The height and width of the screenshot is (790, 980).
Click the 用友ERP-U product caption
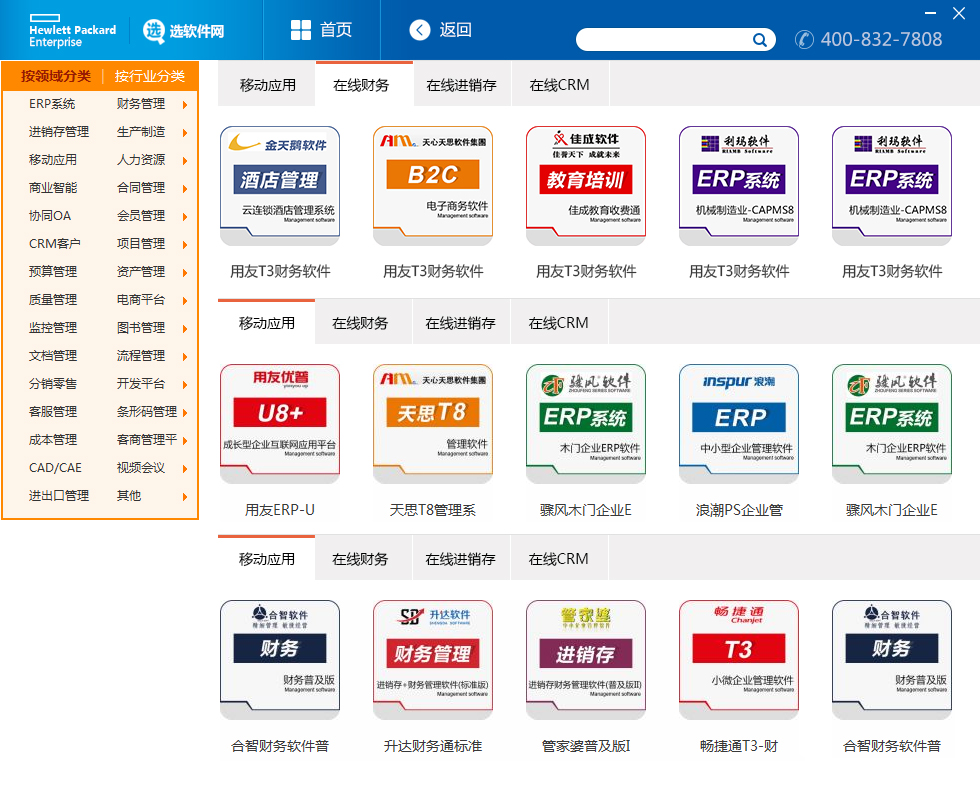[x=280, y=510]
